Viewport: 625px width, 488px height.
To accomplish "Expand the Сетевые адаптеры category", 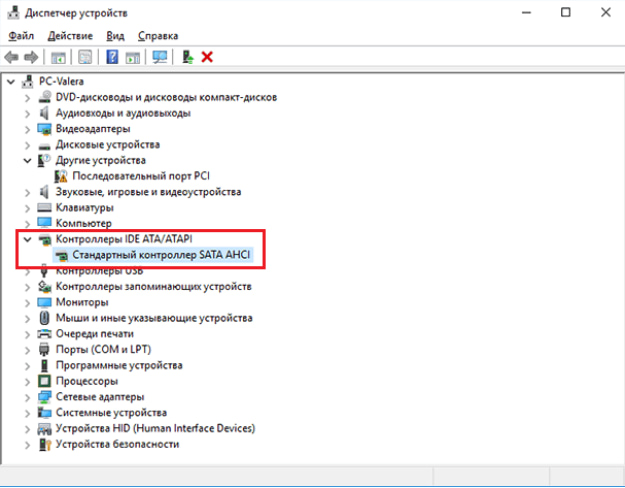I will coord(27,397).
